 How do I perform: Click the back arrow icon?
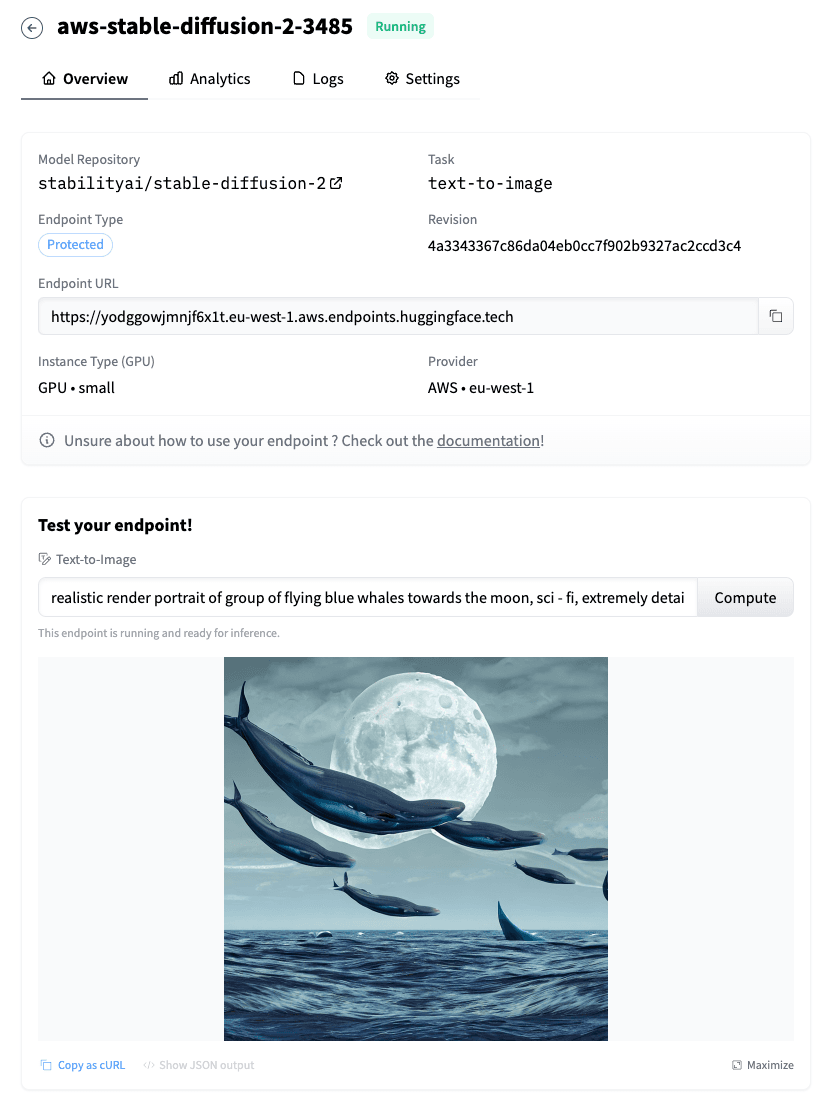(x=32, y=28)
